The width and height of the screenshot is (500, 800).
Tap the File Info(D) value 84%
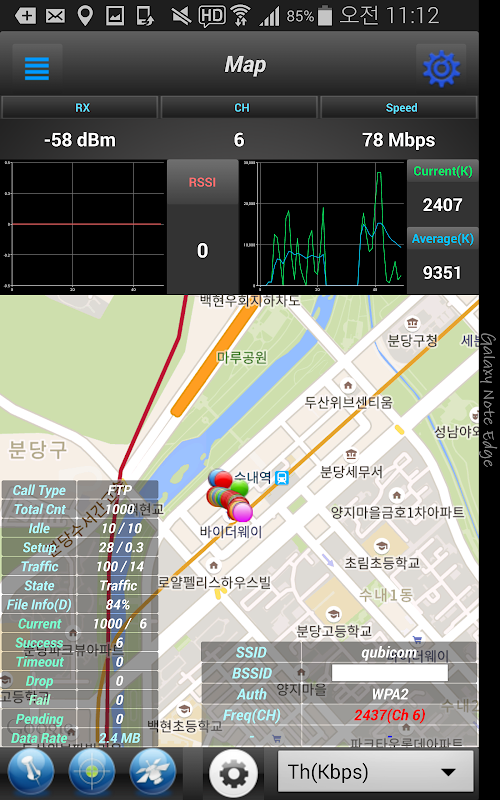click(x=118, y=605)
